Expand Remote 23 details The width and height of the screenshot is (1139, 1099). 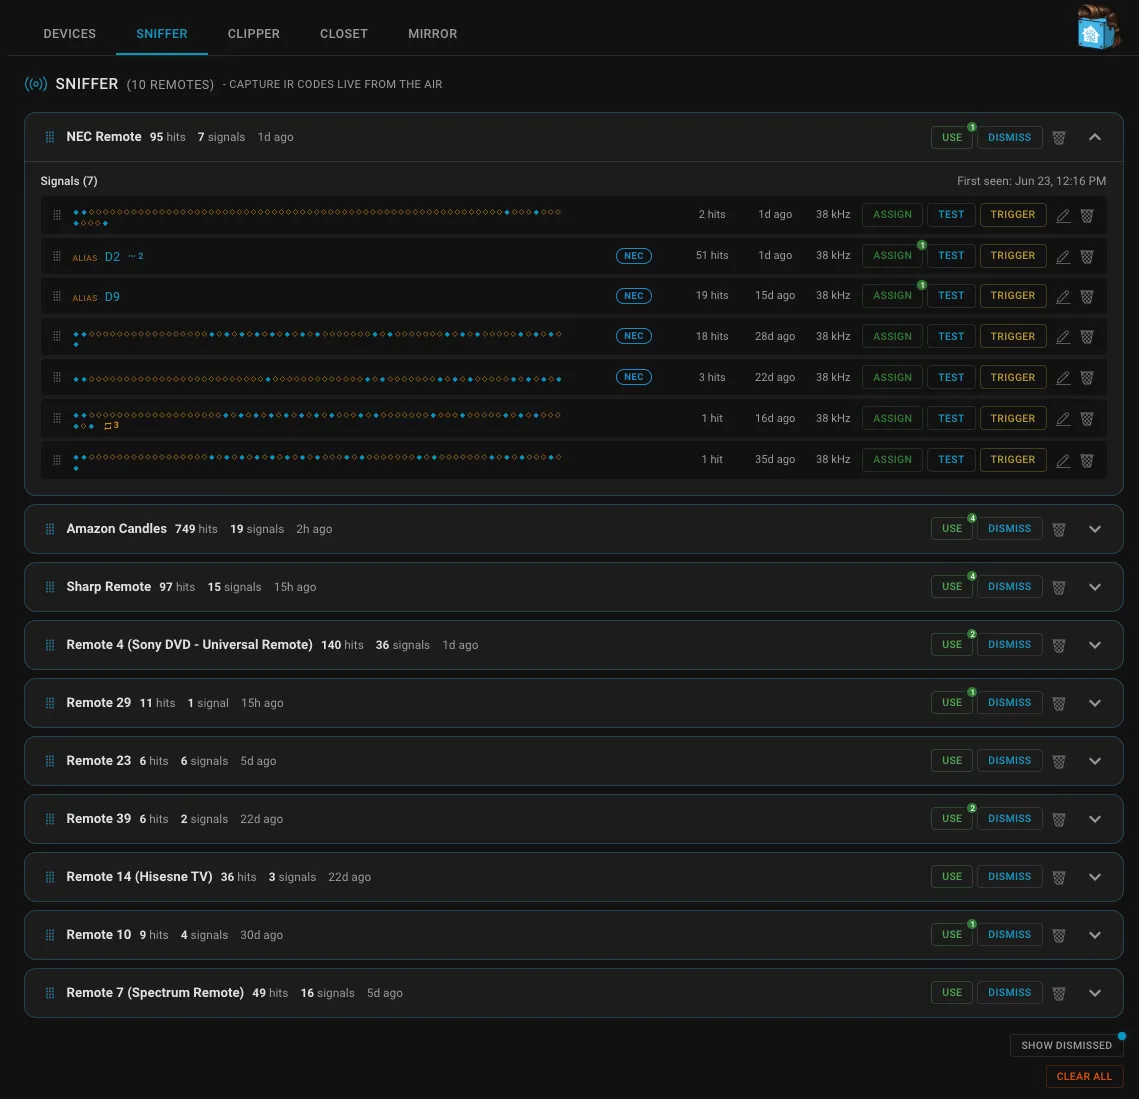click(x=1095, y=761)
